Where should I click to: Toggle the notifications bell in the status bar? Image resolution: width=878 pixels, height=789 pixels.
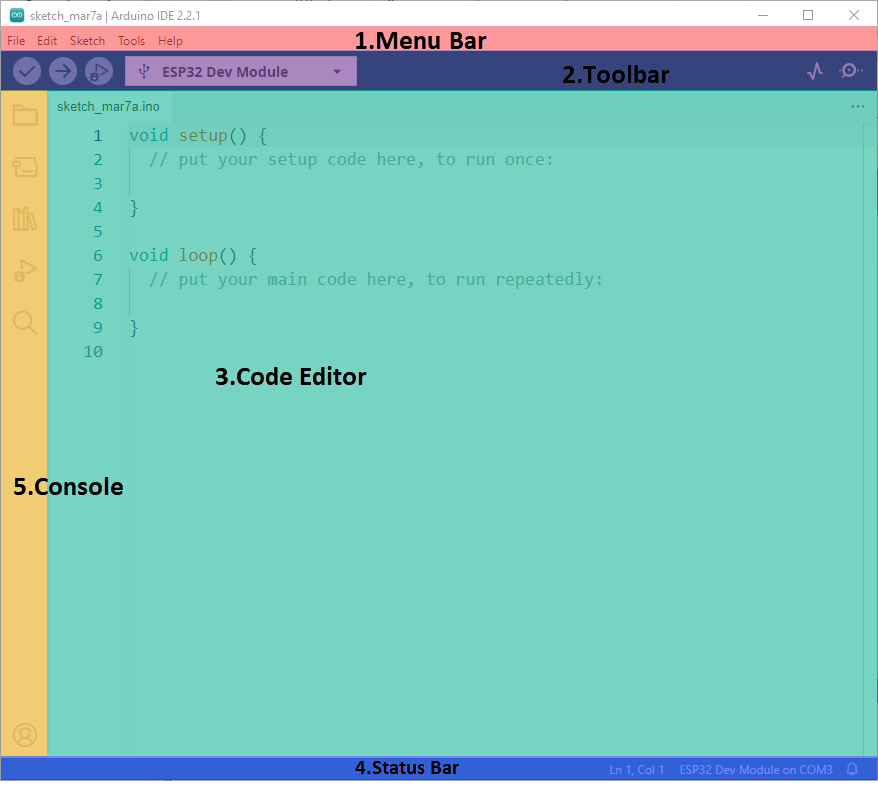coord(852,769)
